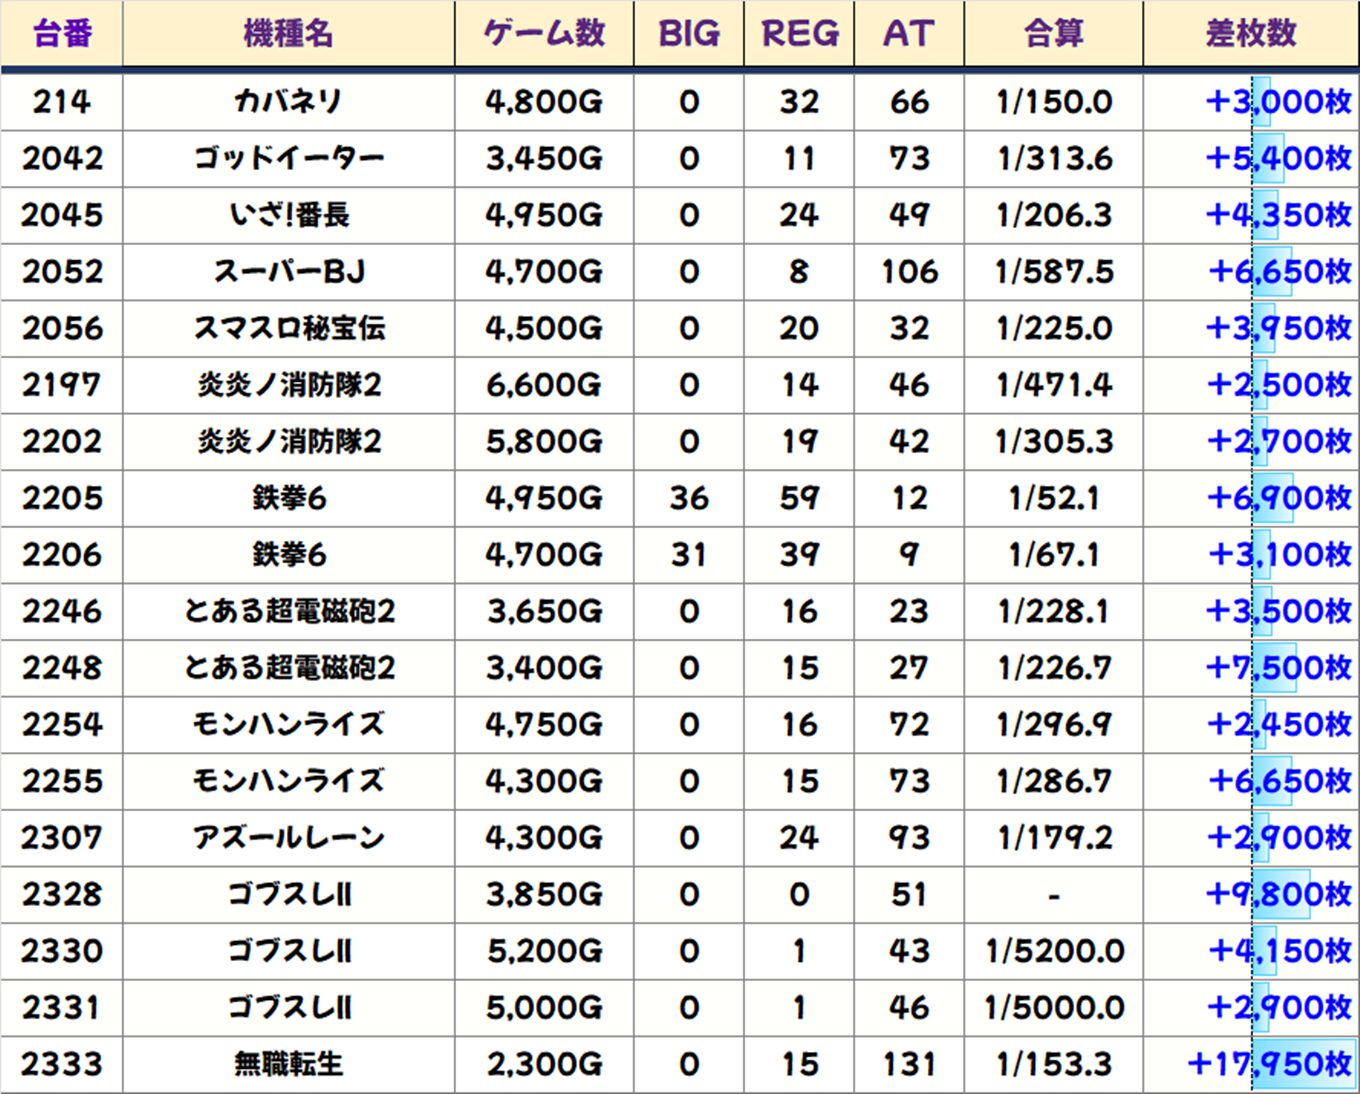Select the 6,600G game count cell
Viewport: 1360px width, 1094px height.
point(544,385)
